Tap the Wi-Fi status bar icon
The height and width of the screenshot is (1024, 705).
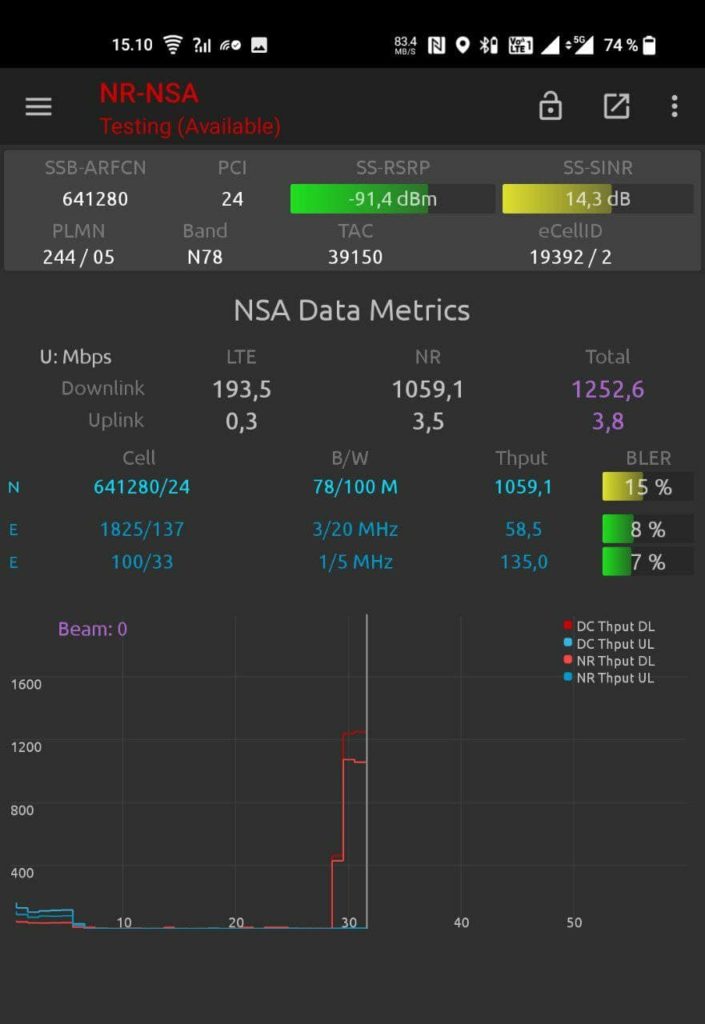[173, 44]
